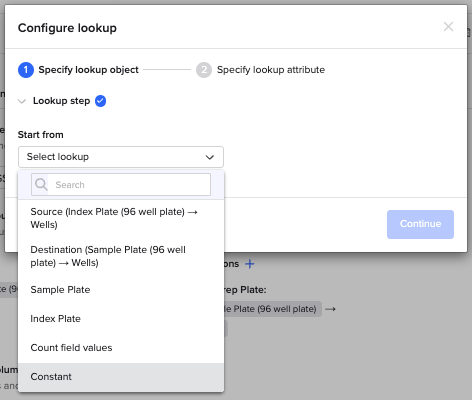Click the blue plus icon behind the dialog
The width and height of the screenshot is (472, 400).
[x=250, y=264]
